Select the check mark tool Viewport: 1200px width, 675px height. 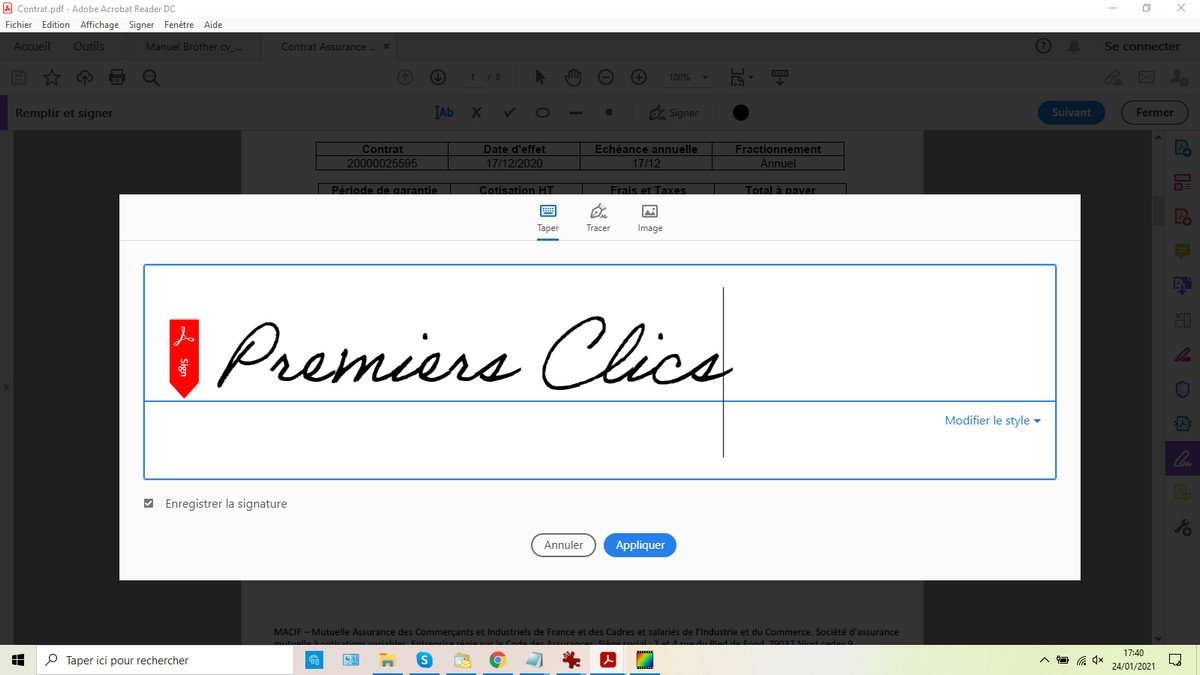pos(510,113)
